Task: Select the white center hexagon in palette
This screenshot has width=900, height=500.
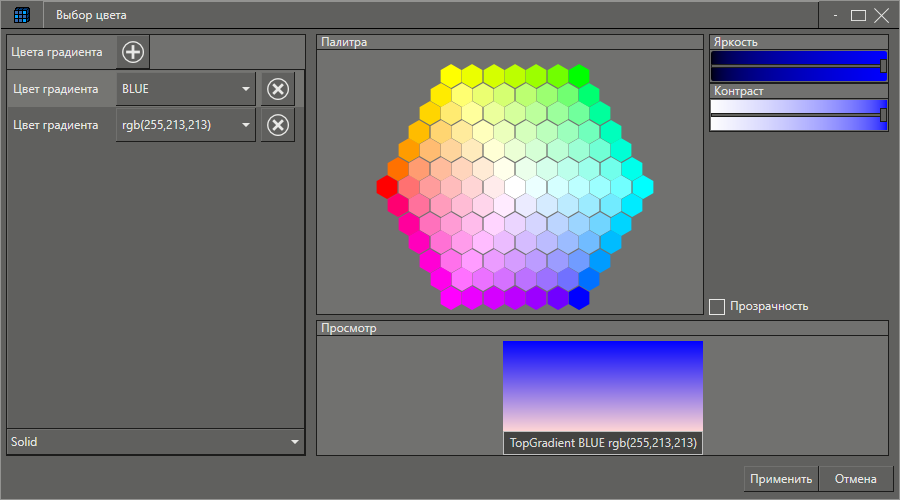Action: tap(515, 187)
